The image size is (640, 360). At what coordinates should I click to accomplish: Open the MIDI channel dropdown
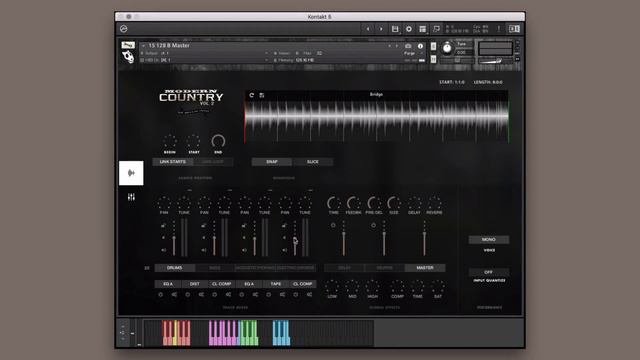(204, 60)
